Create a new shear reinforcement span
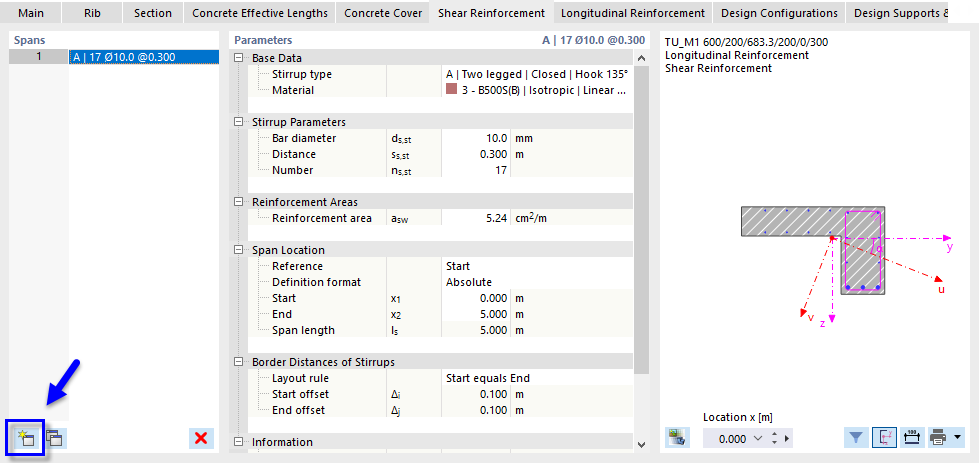 pos(25,438)
